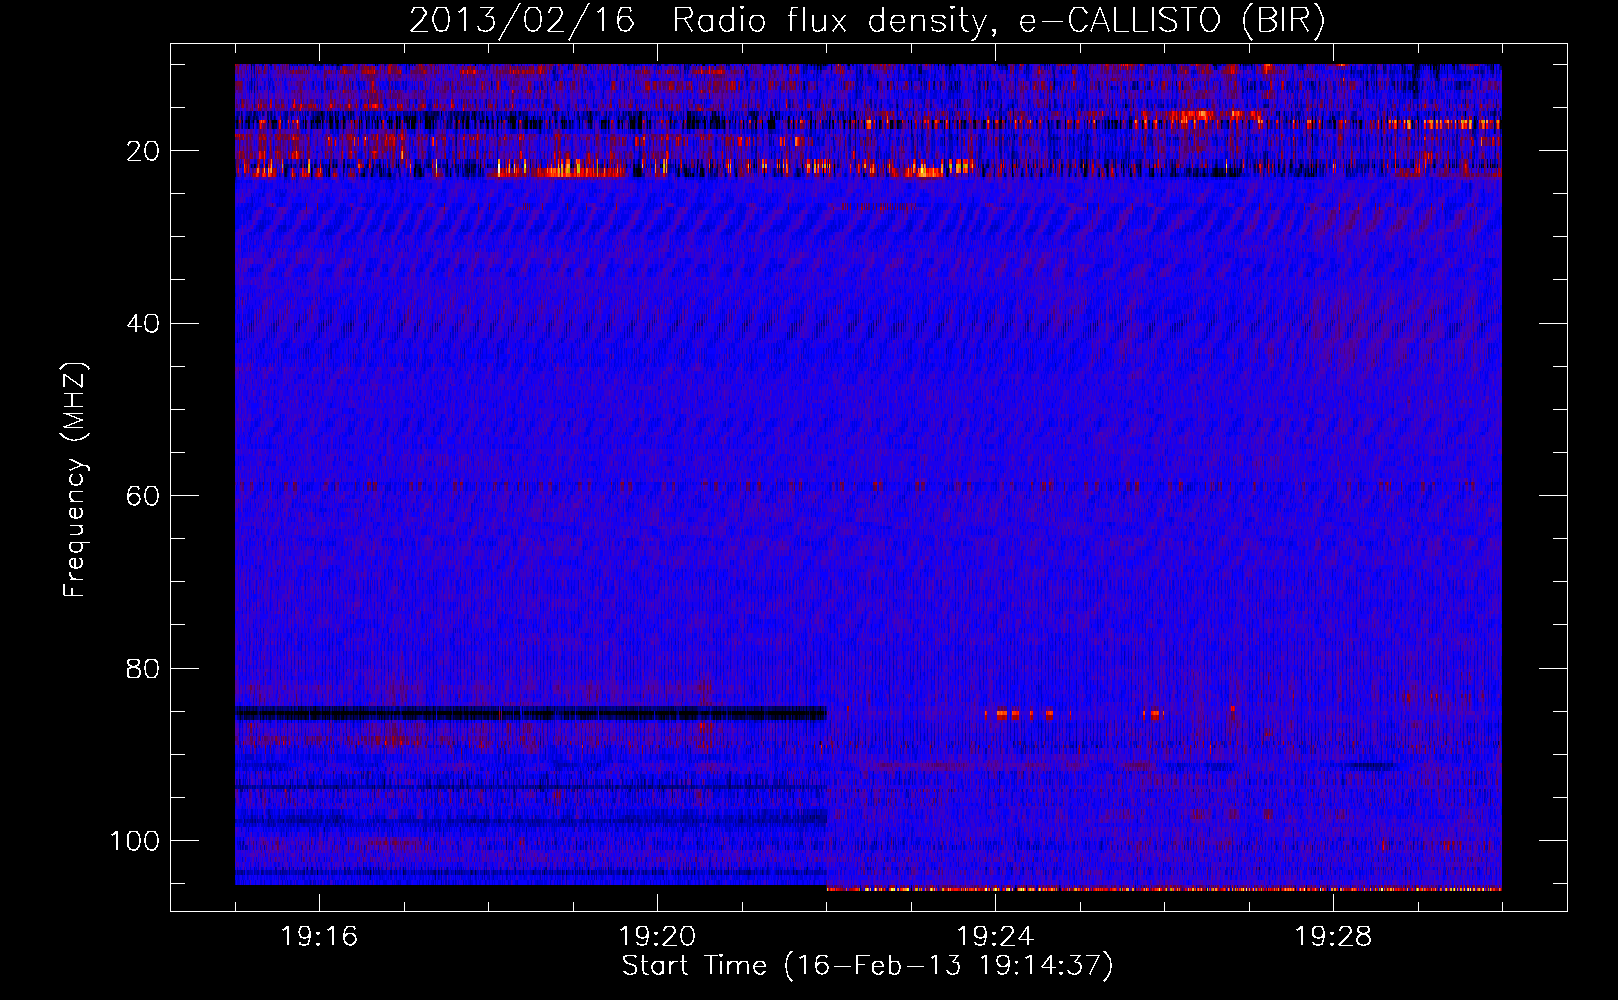Click the '19:20' time tick label
Screen dimensions: 1618x1000
coord(657,937)
